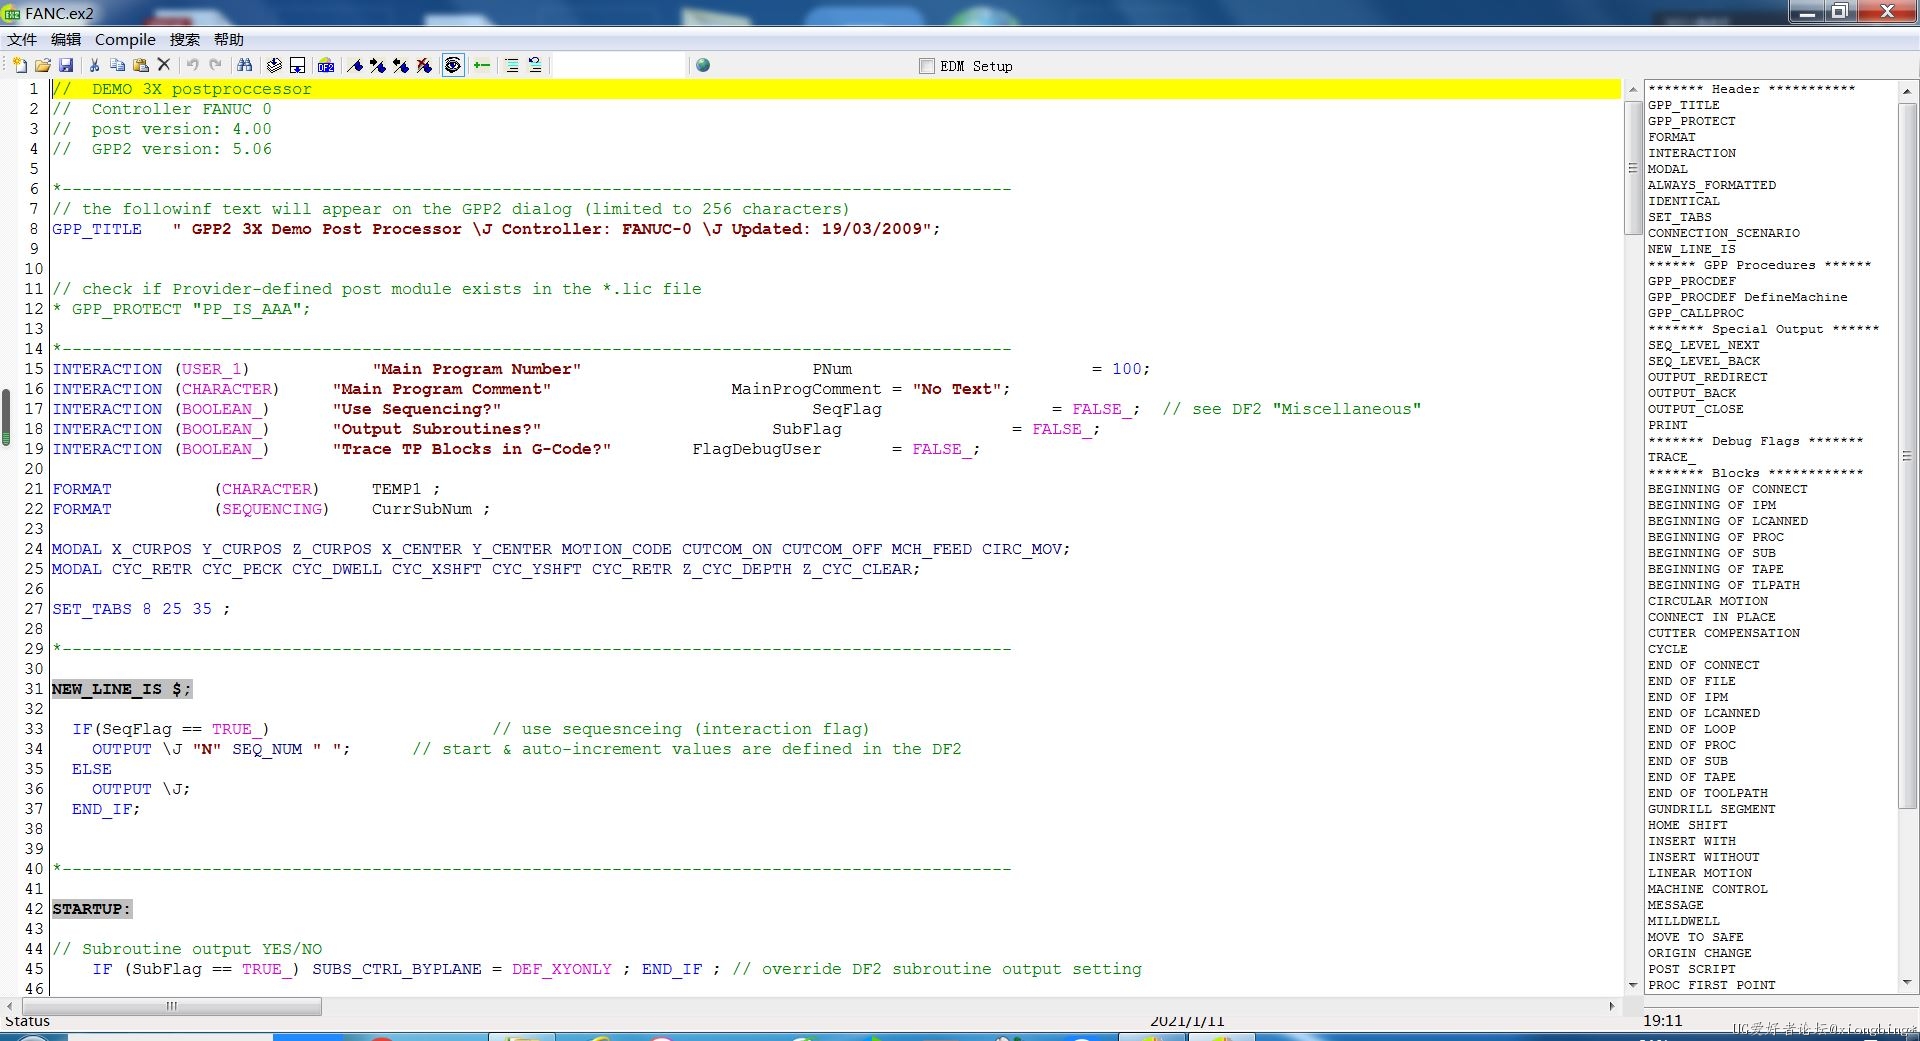Open the 搜索 menu
The image size is (1920, 1041).
185,39
